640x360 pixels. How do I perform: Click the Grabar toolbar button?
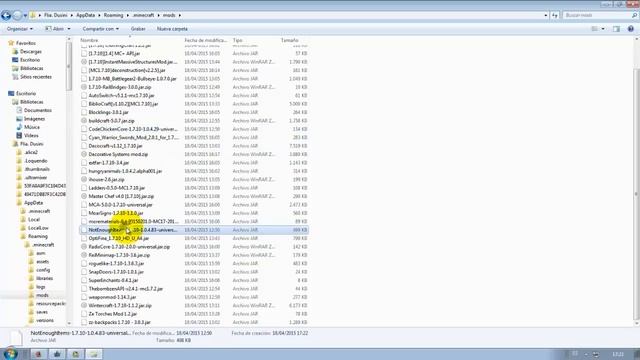point(138,29)
